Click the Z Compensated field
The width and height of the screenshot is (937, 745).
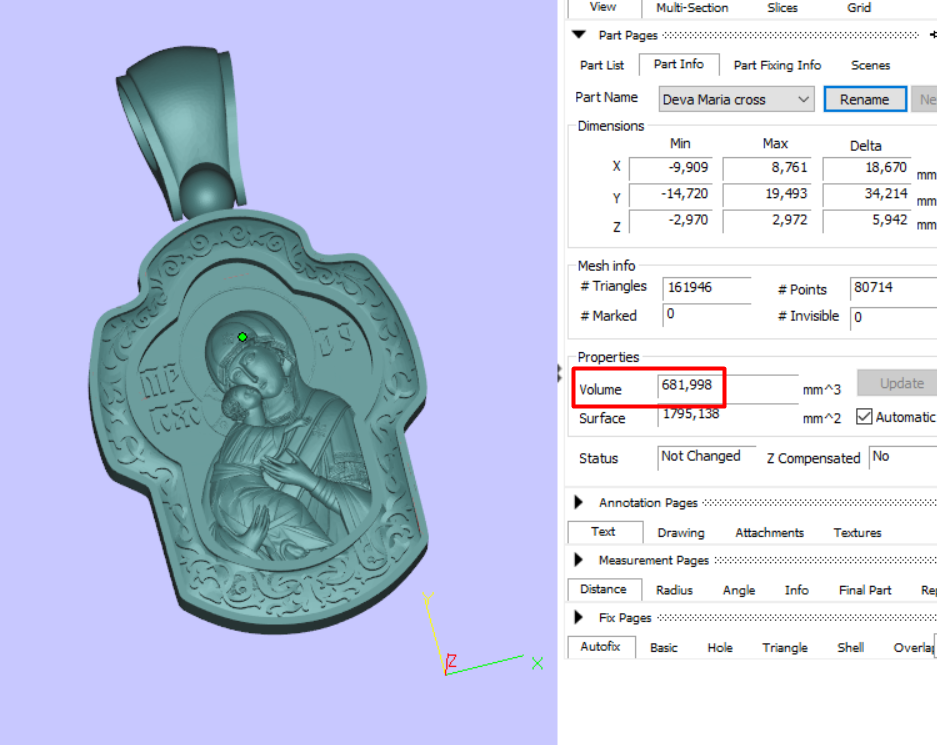coord(902,458)
